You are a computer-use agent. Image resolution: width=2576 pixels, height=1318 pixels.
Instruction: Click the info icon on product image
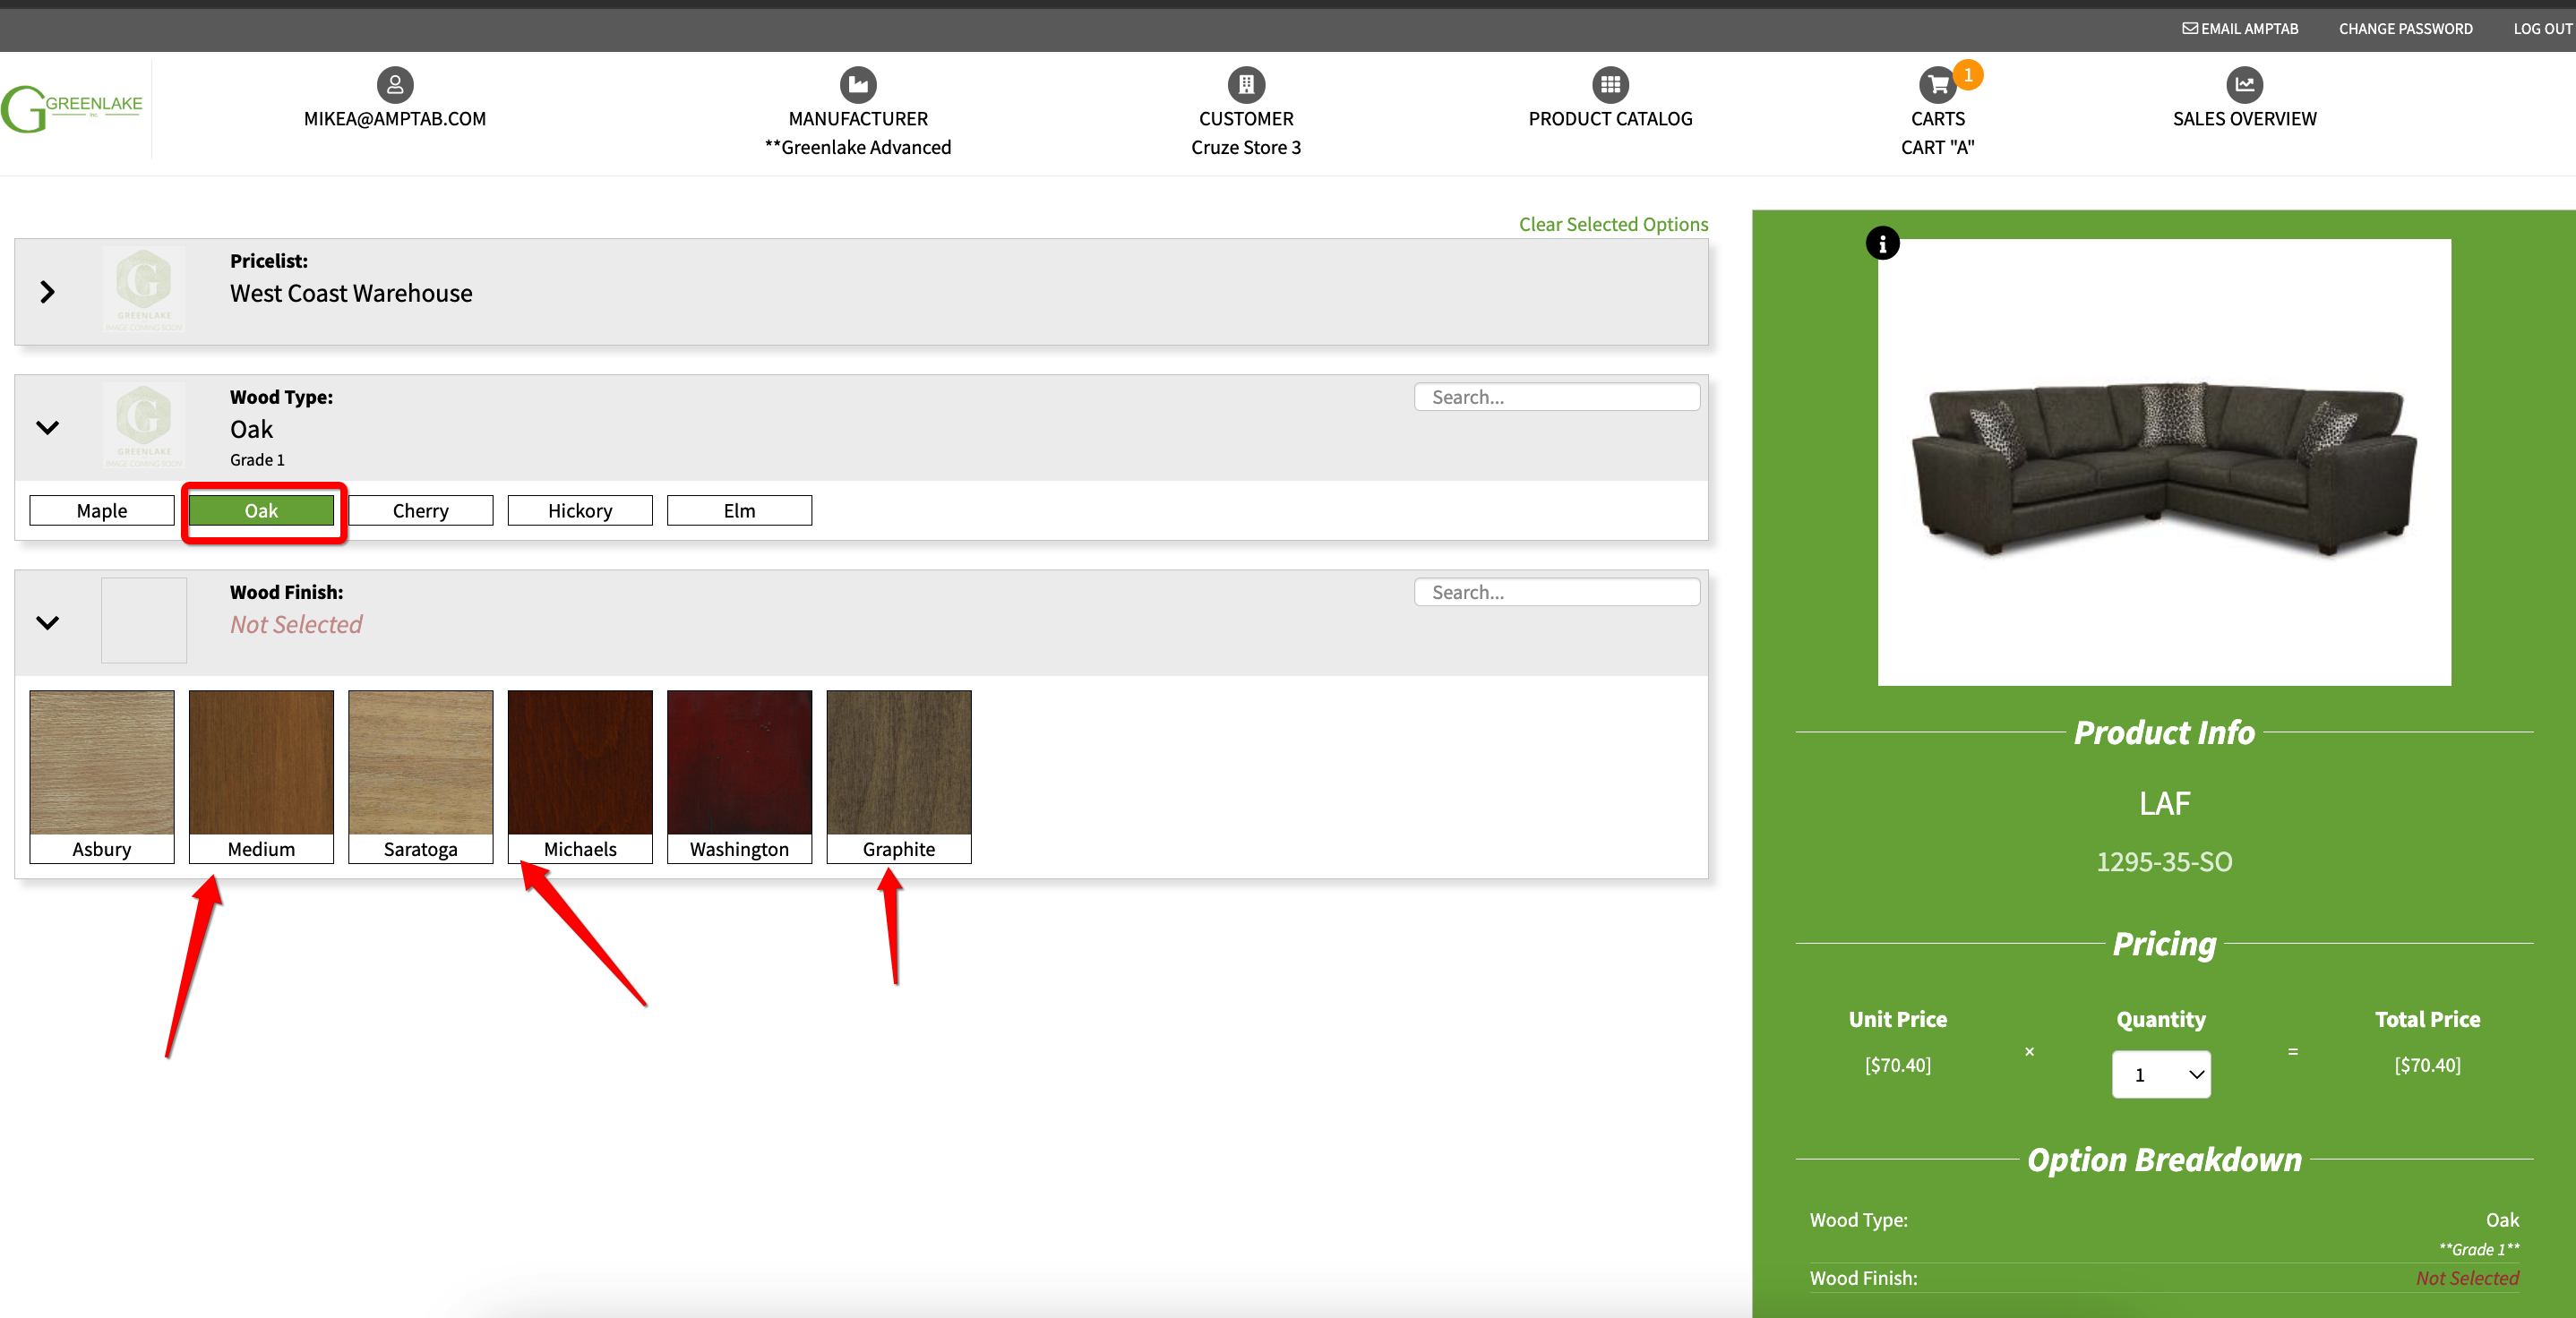pyautogui.click(x=1882, y=243)
